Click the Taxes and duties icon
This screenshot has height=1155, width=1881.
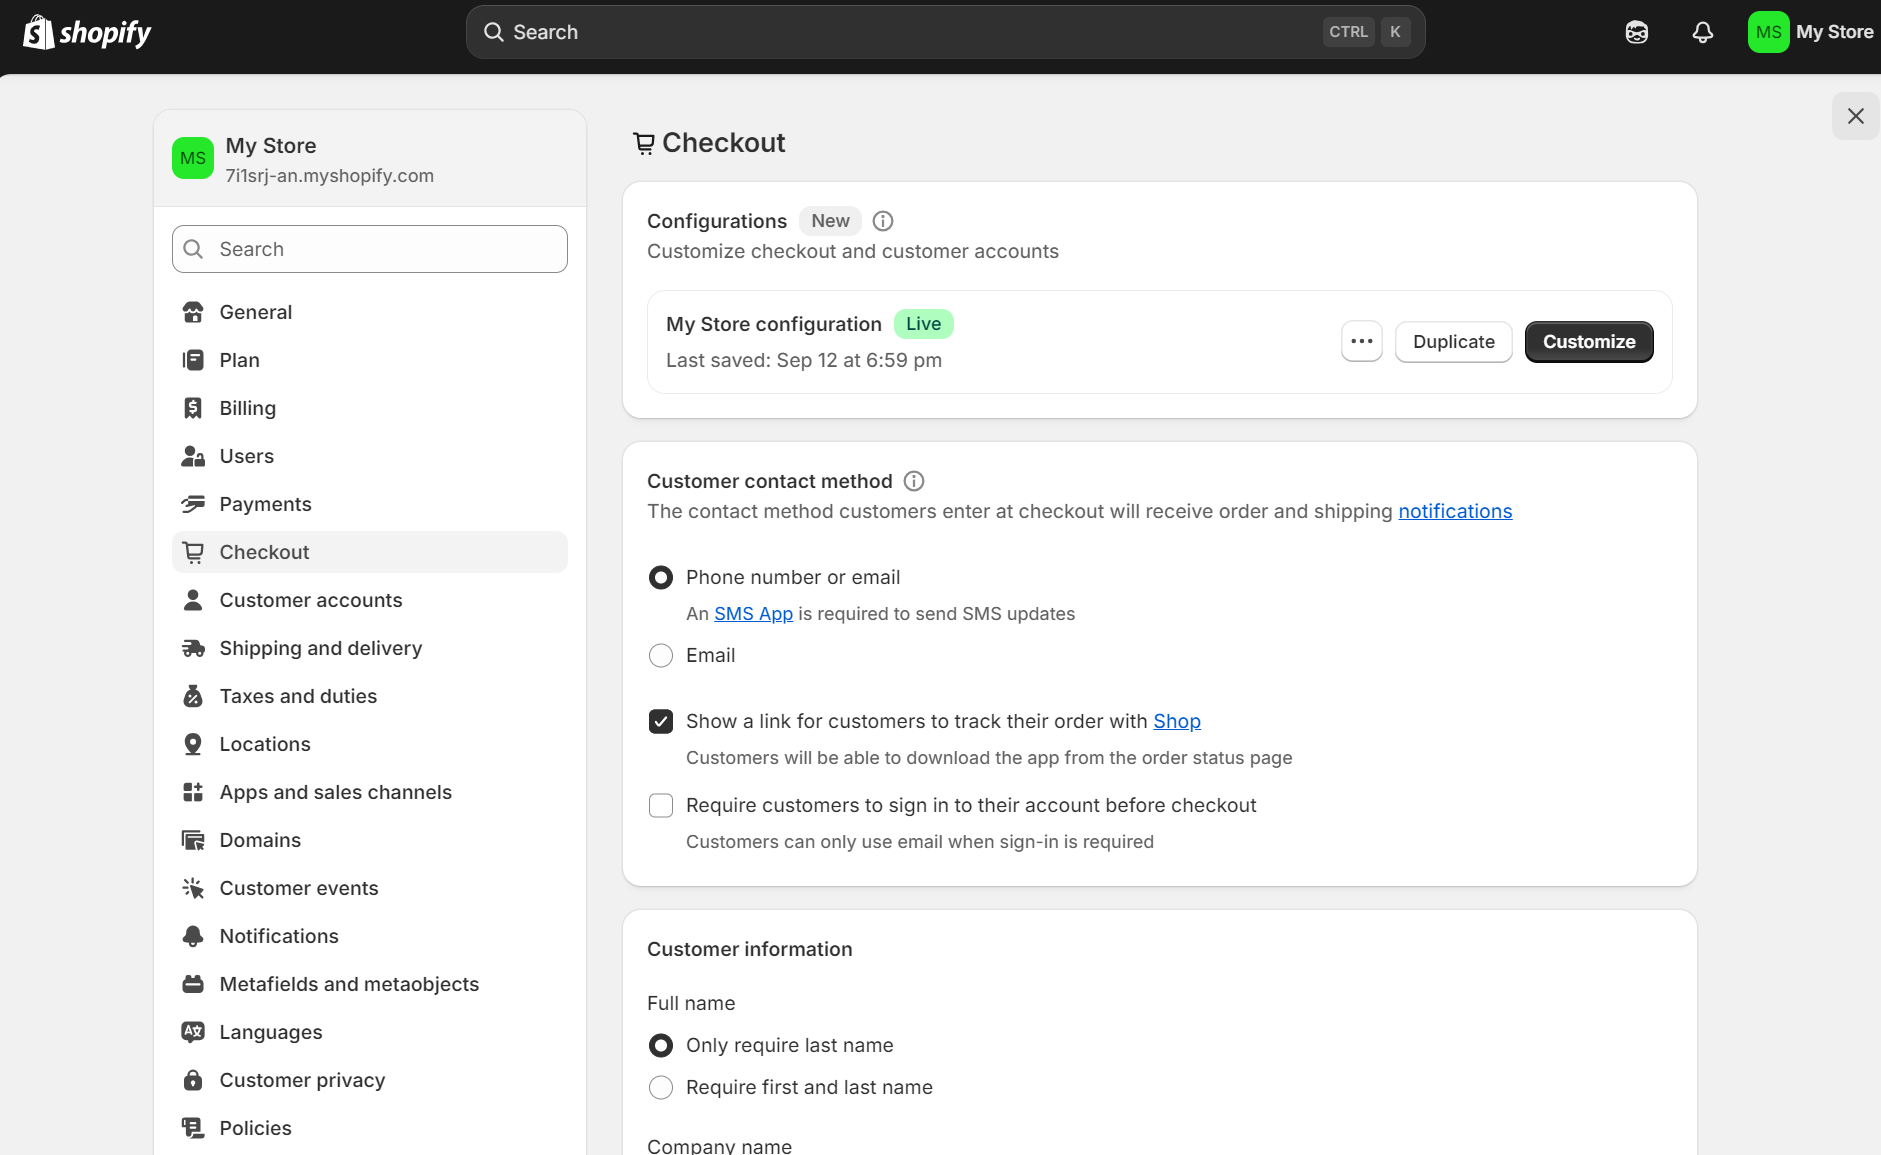(x=193, y=696)
